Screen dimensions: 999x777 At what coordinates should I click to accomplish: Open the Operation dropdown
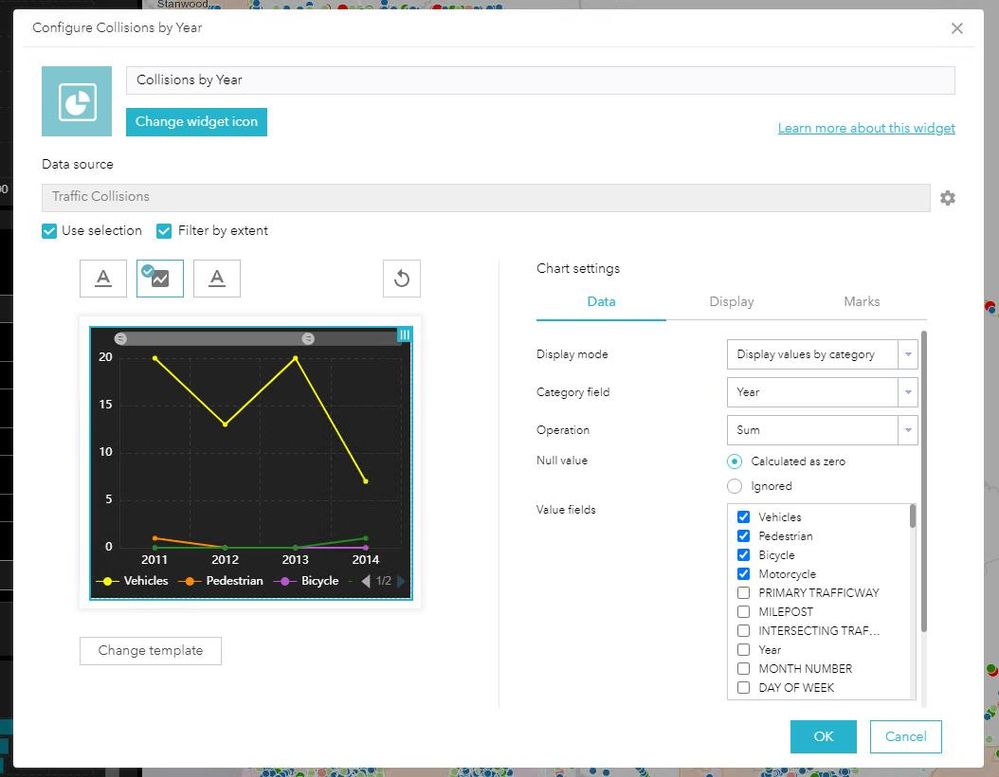822,430
